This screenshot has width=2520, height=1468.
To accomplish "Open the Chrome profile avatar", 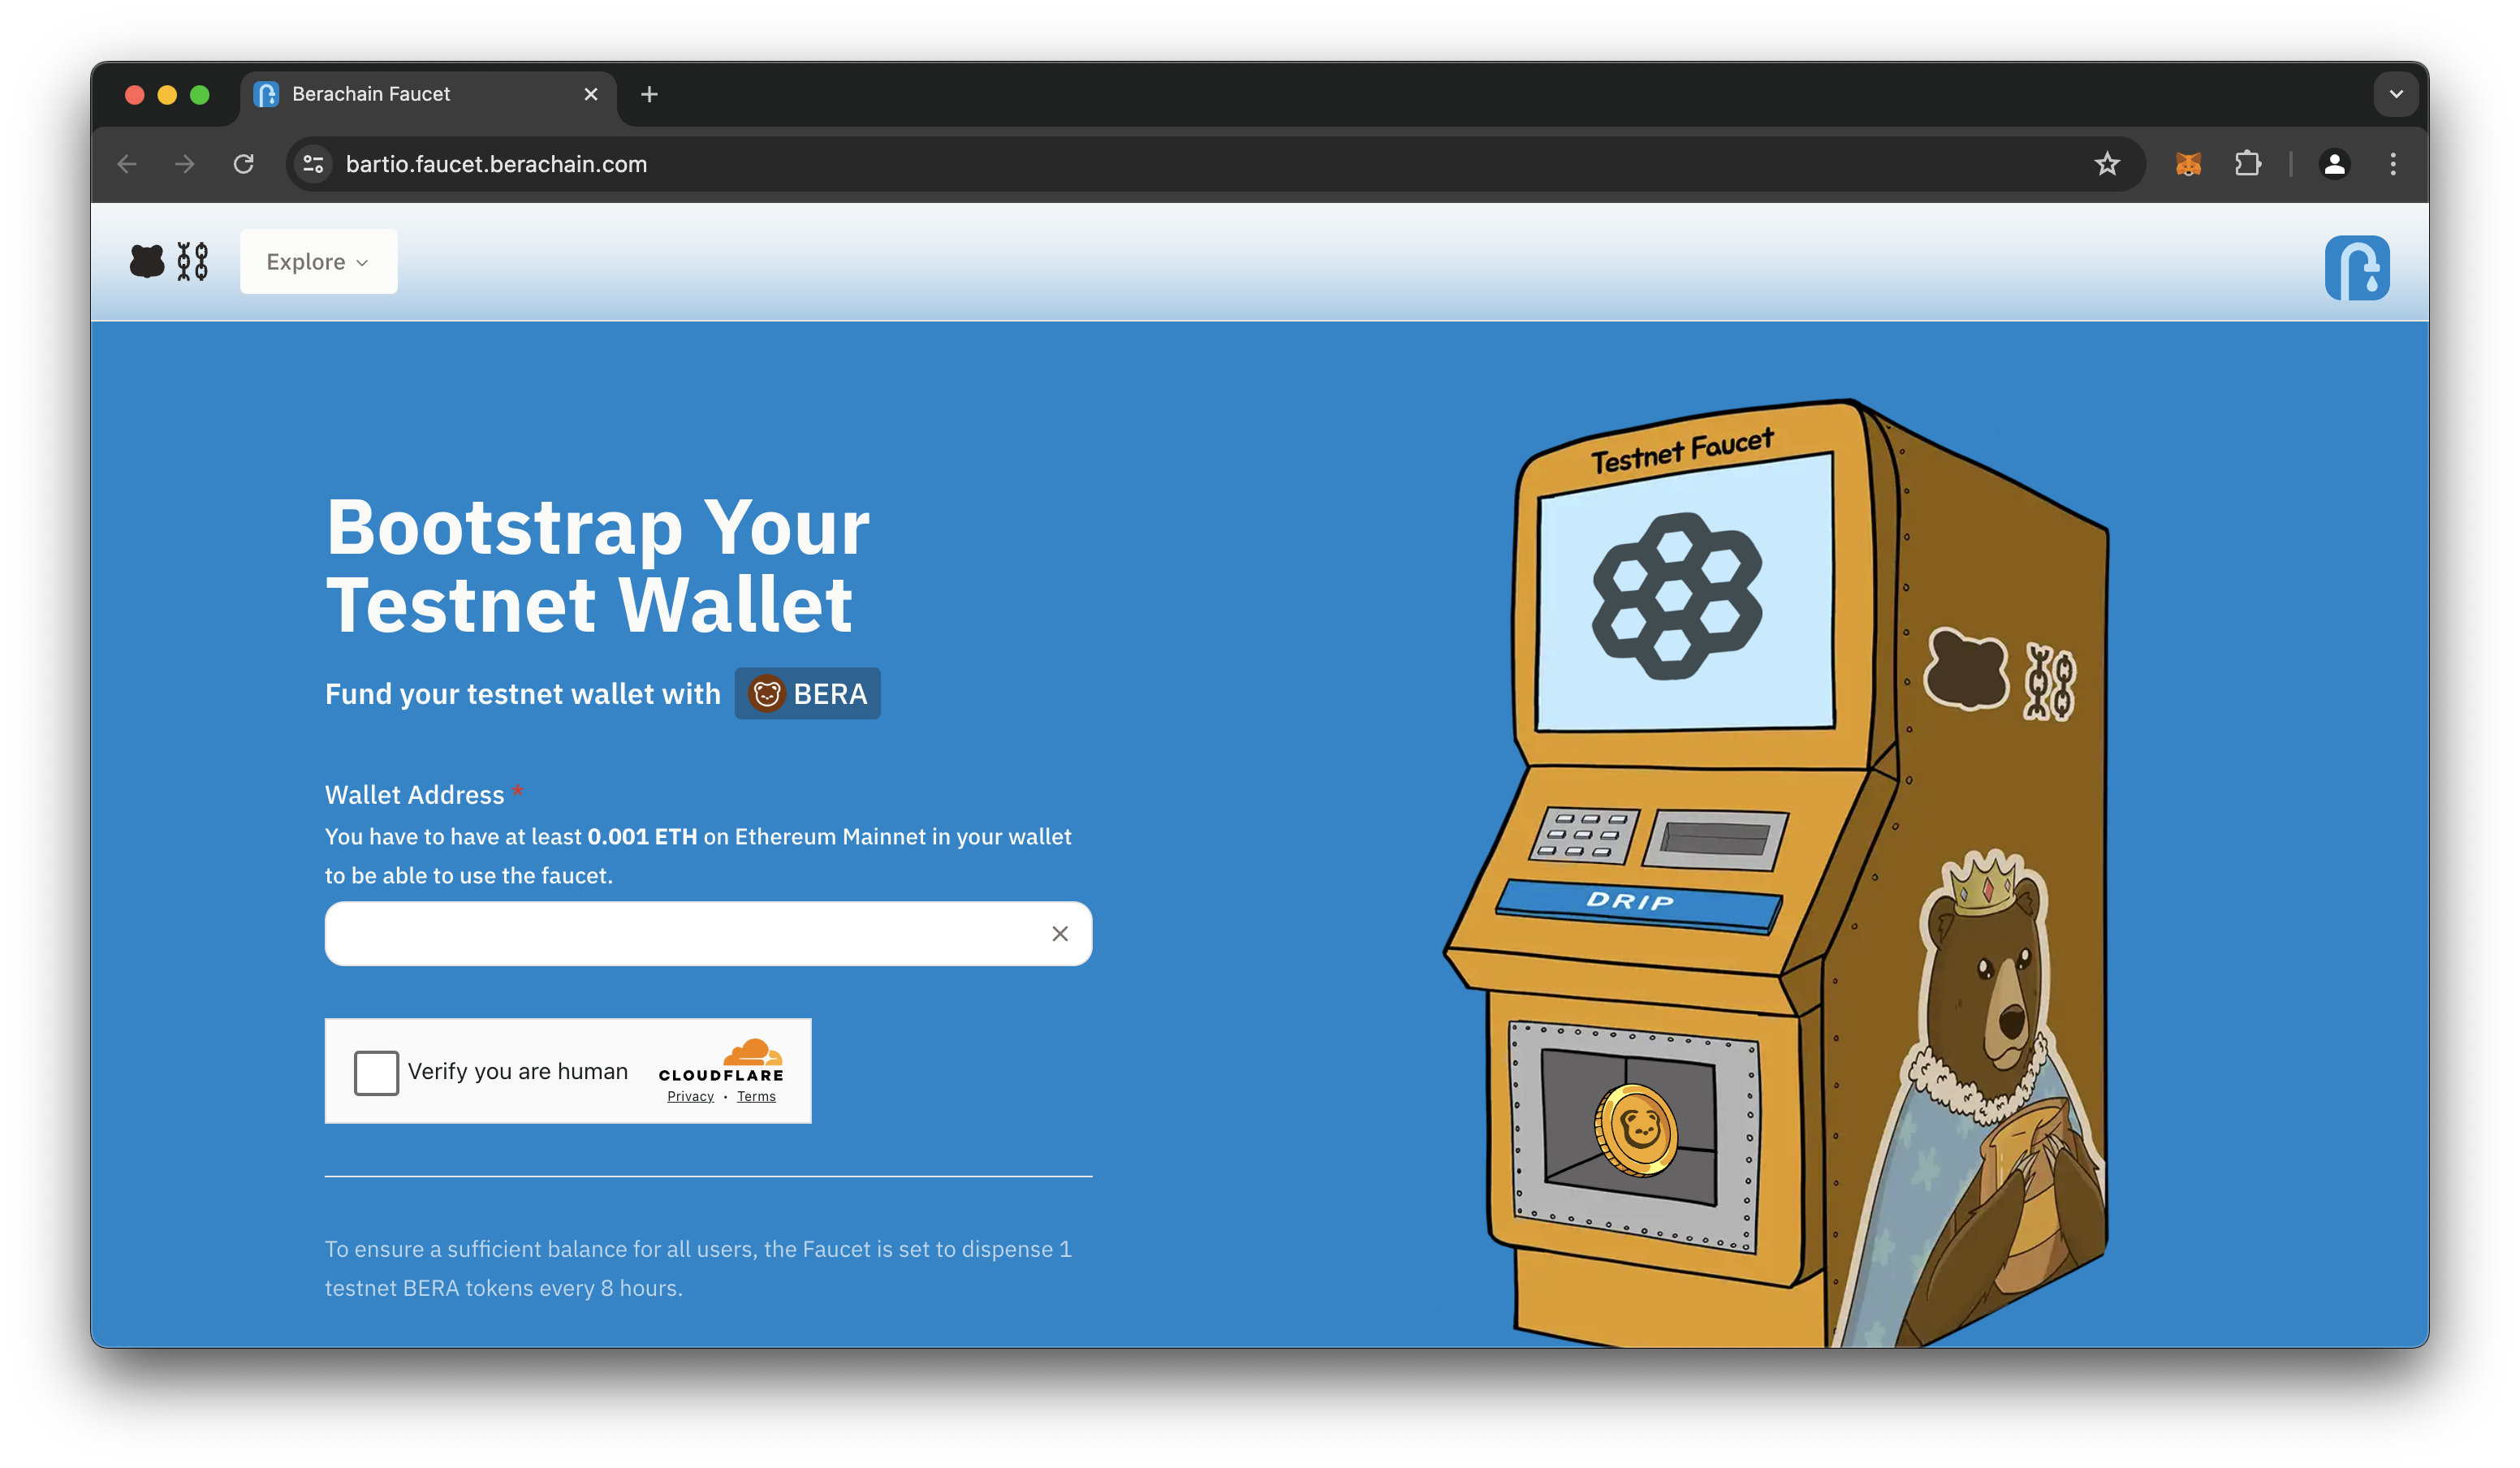I will (x=2334, y=164).
